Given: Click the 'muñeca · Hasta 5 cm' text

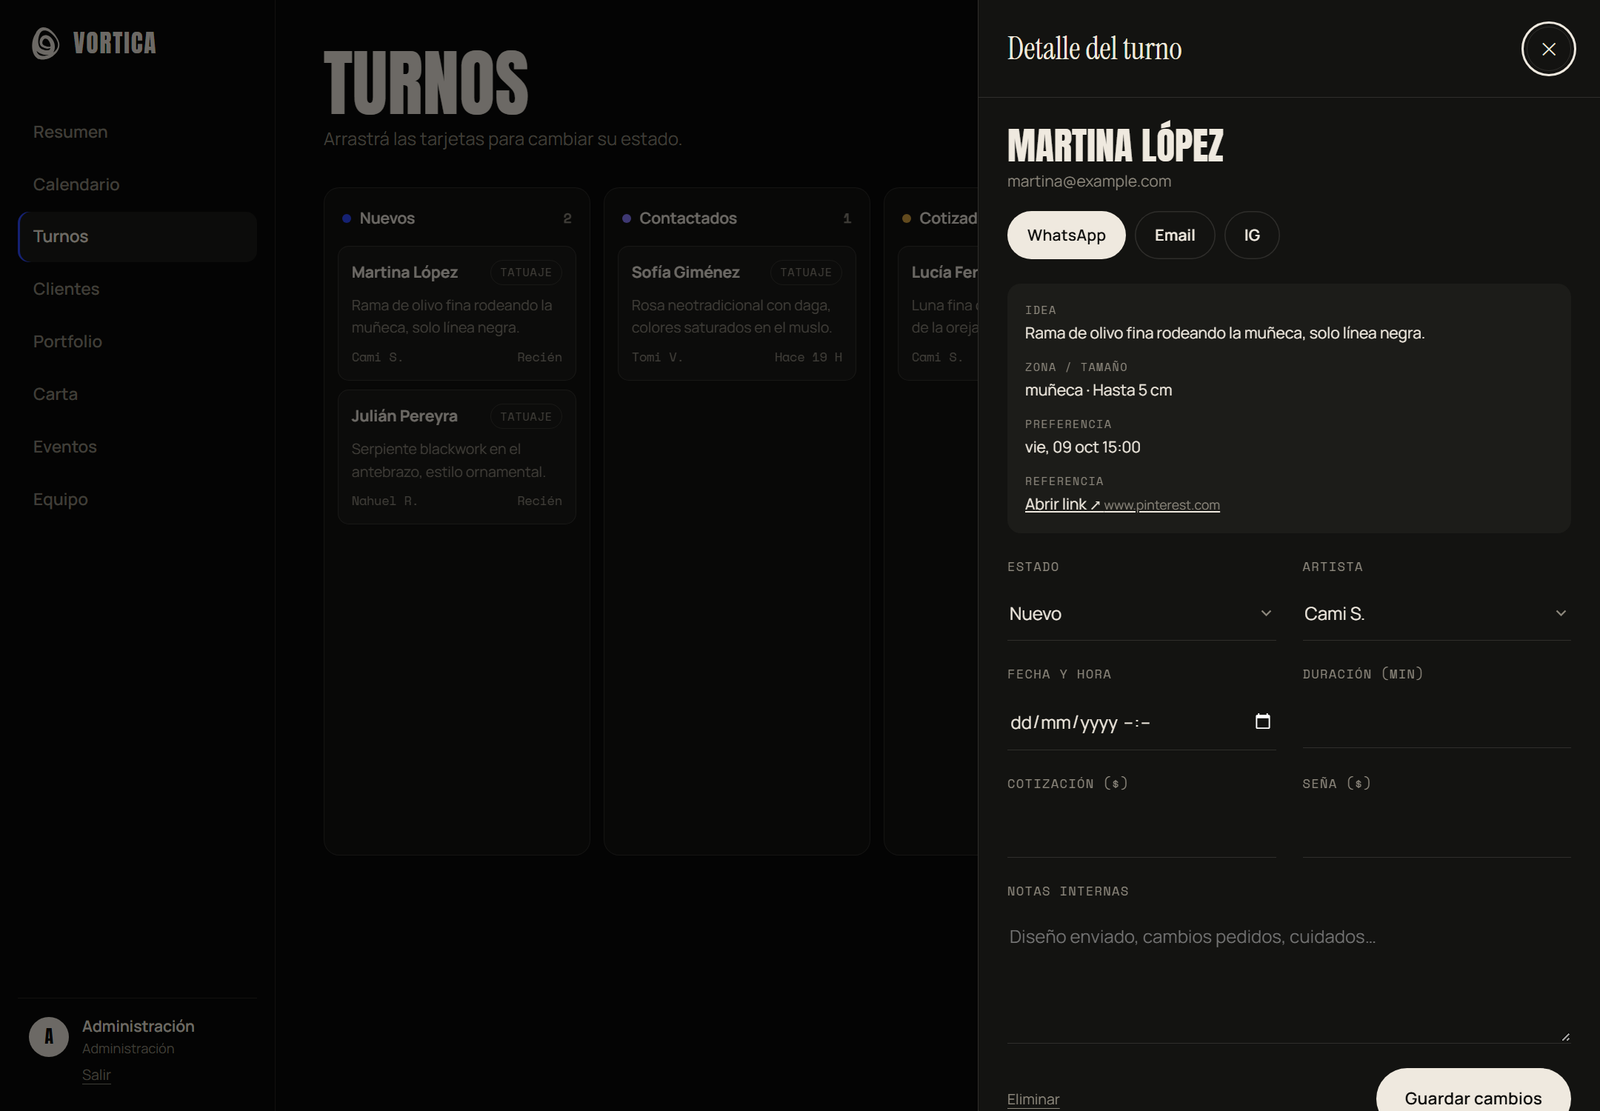Looking at the screenshot, I should [x=1098, y=390].
